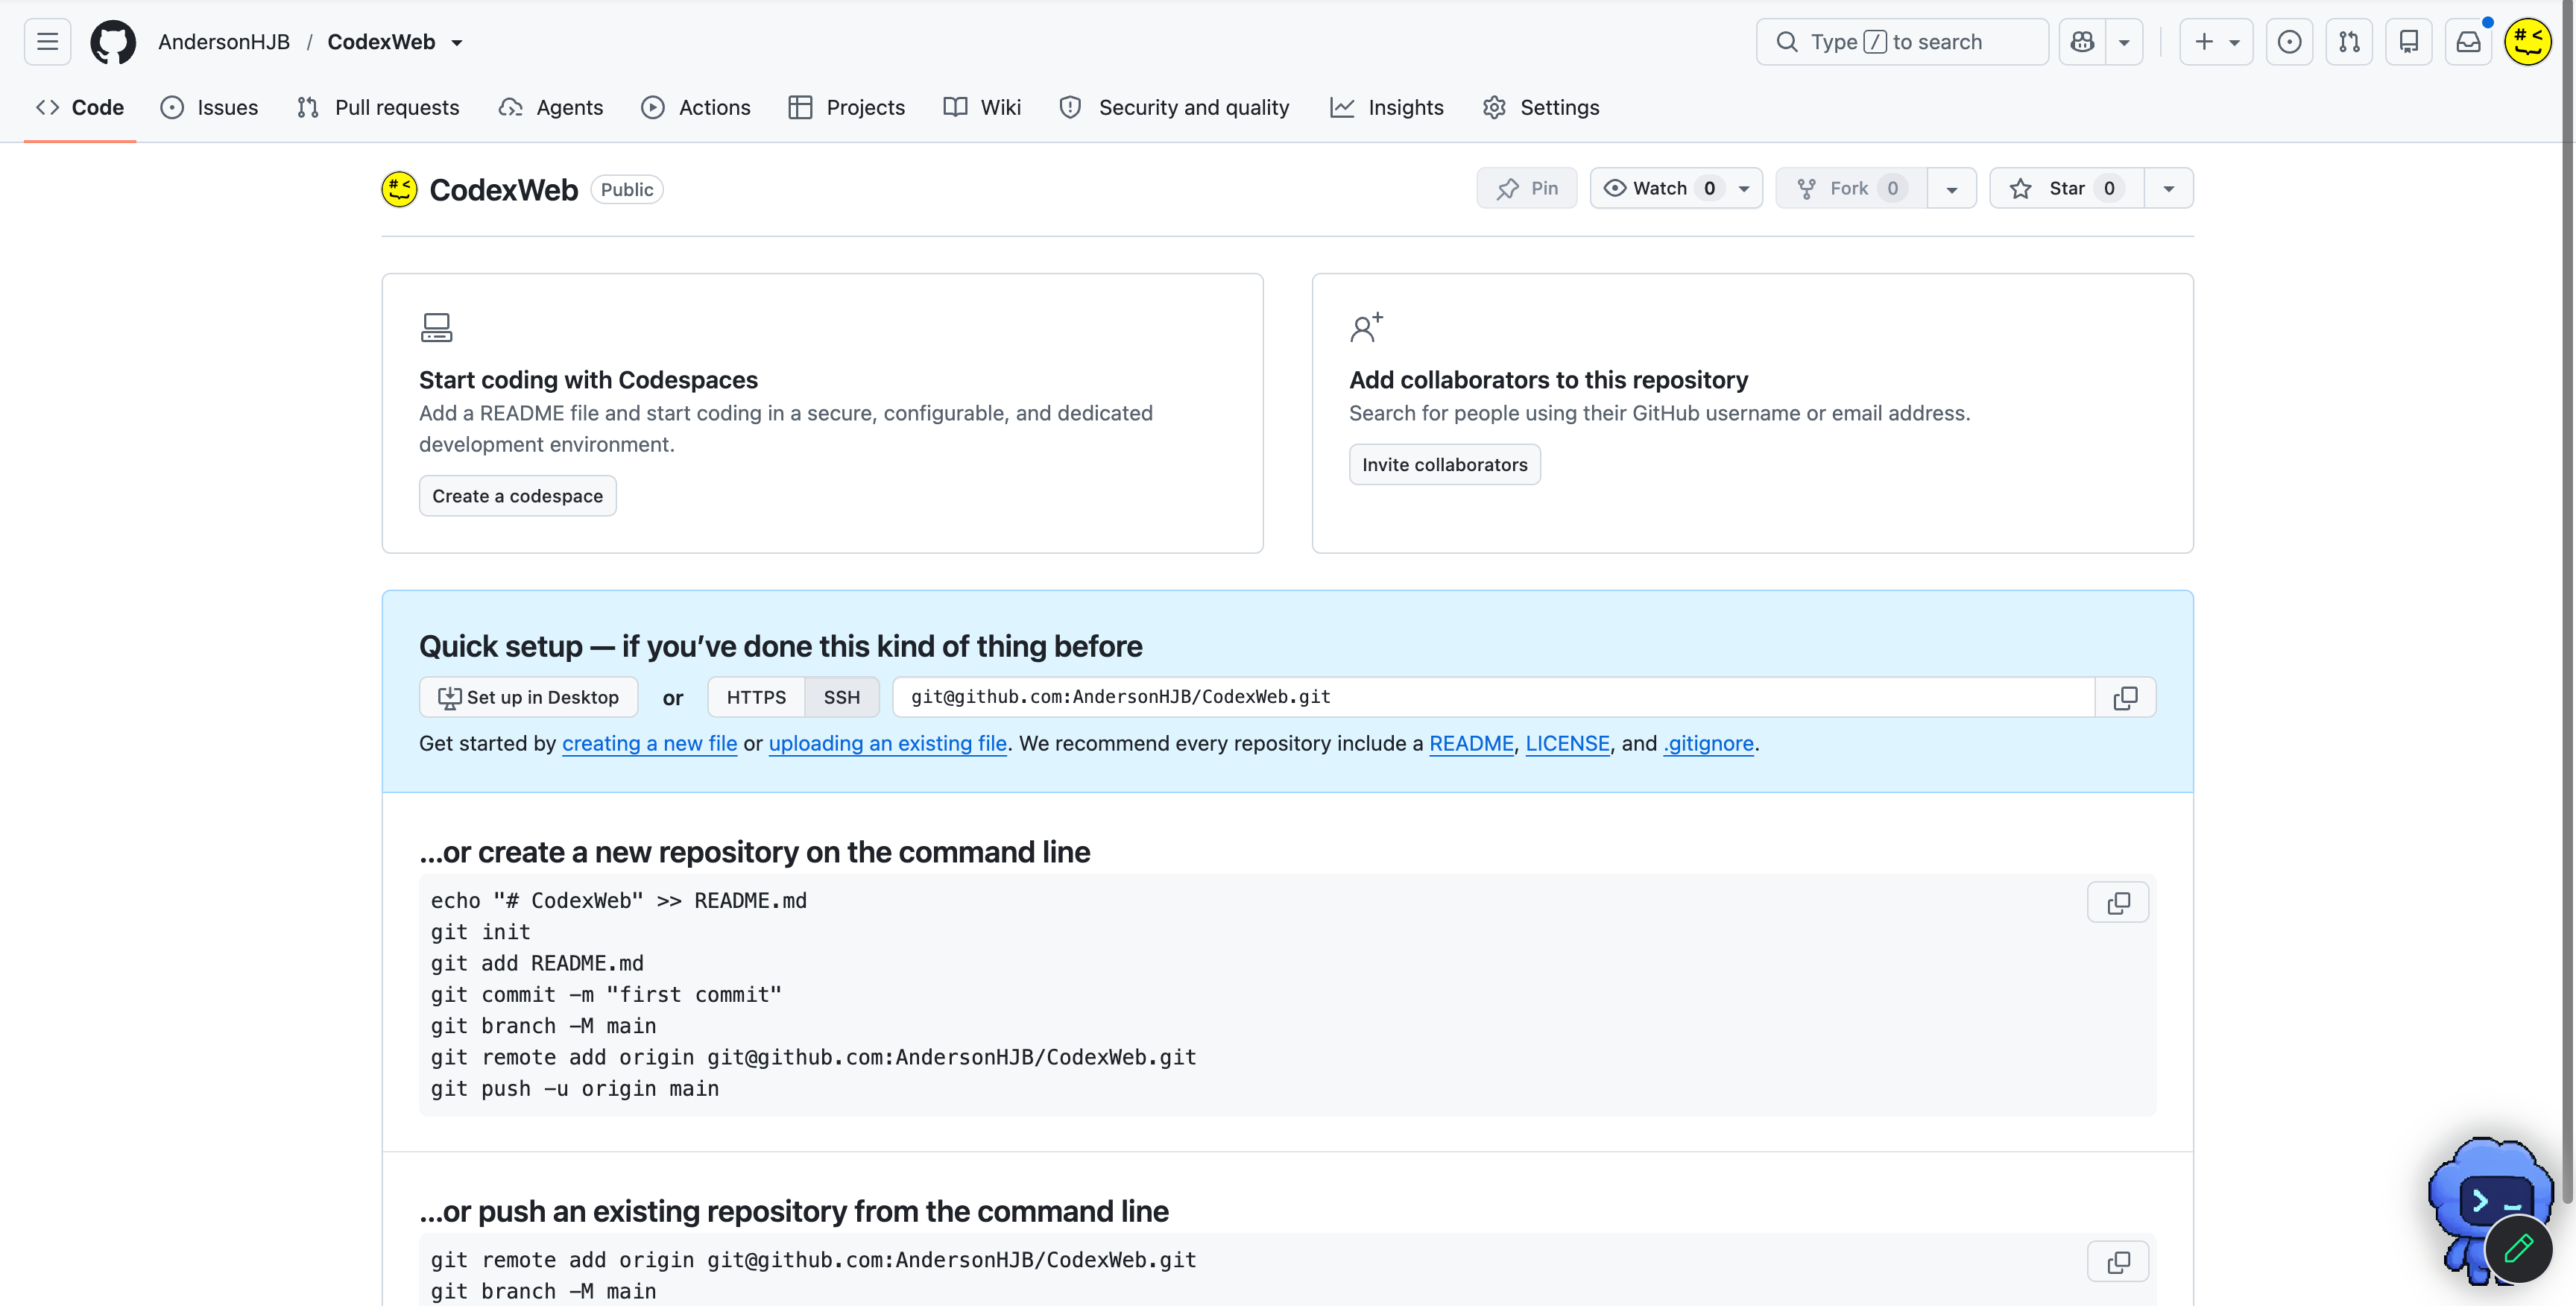Open the create new plus dropdown

click(x=2216, y=42)
